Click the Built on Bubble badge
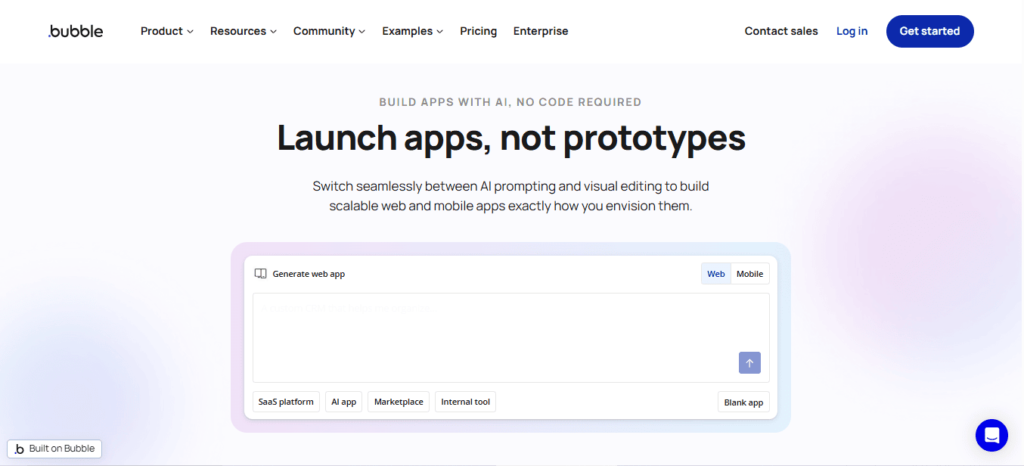This screenshot has height=466, width=1024. [55, 449]
